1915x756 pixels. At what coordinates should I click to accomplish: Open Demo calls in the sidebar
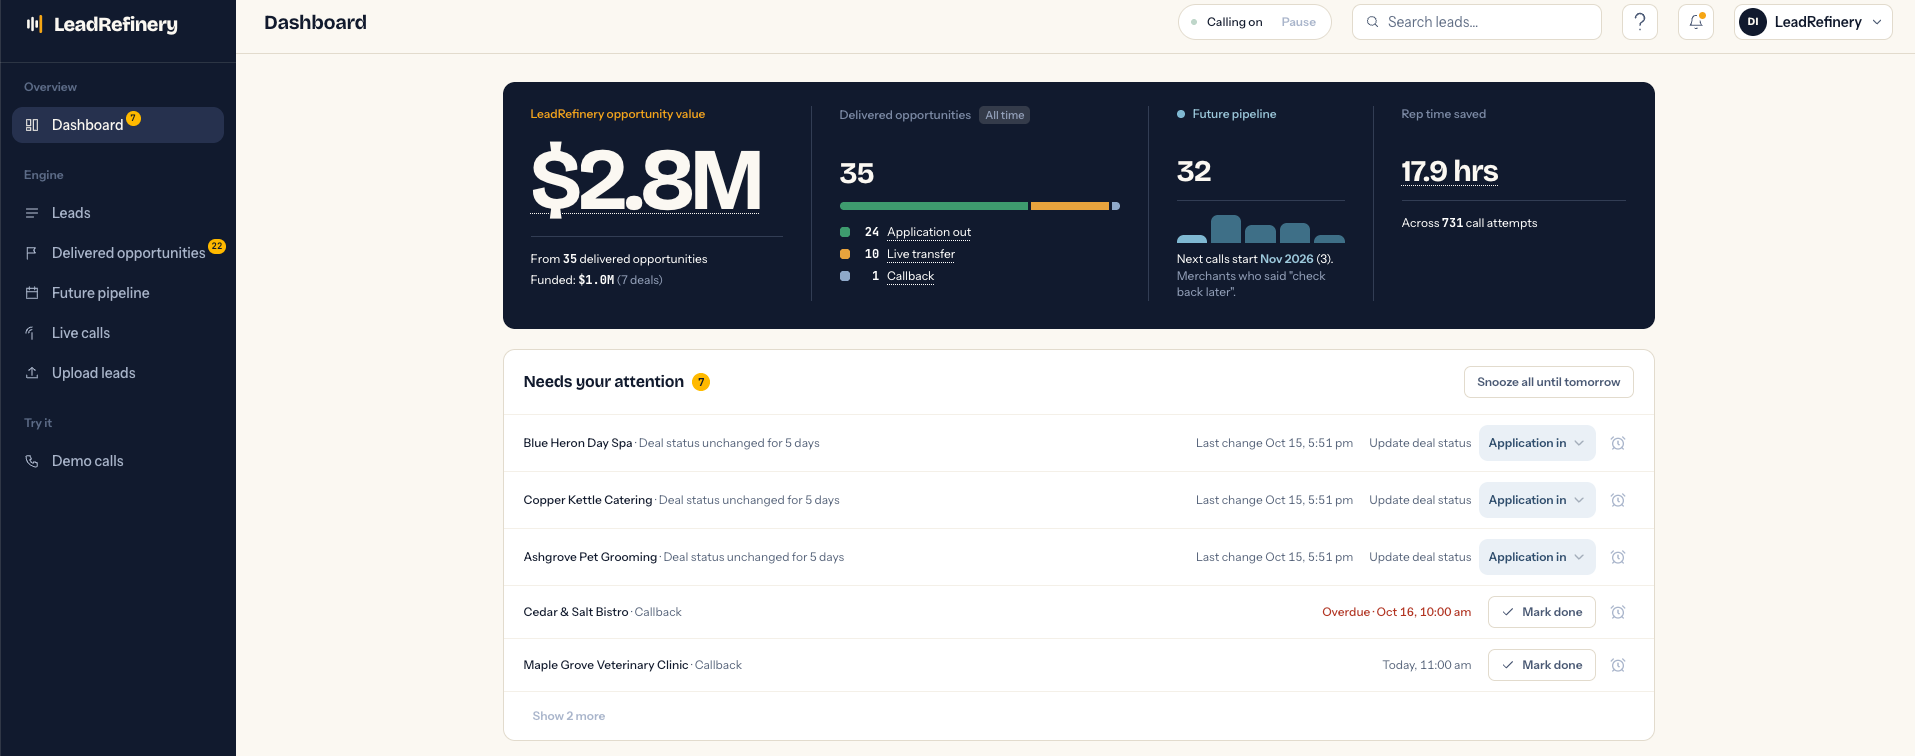(118, 461)
